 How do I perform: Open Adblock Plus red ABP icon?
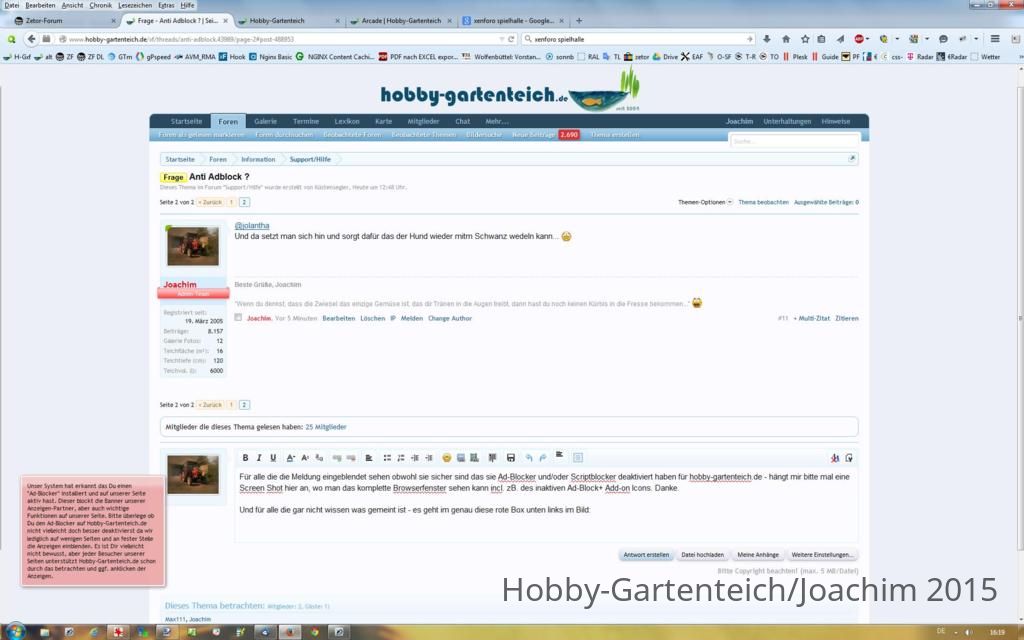point(859,39)
